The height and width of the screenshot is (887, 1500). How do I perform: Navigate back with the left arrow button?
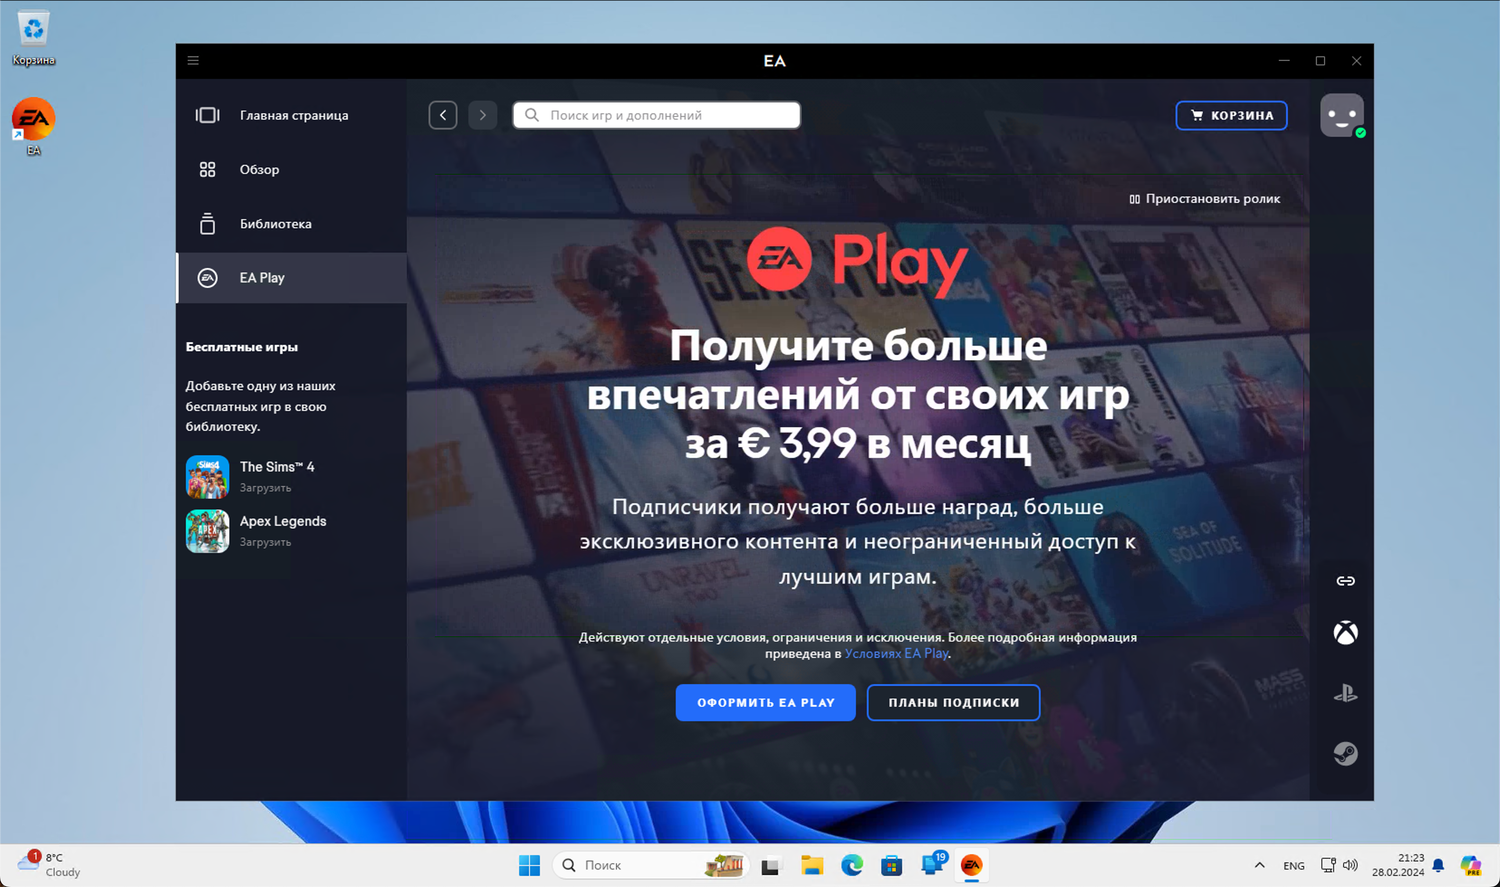click(443, 115)
